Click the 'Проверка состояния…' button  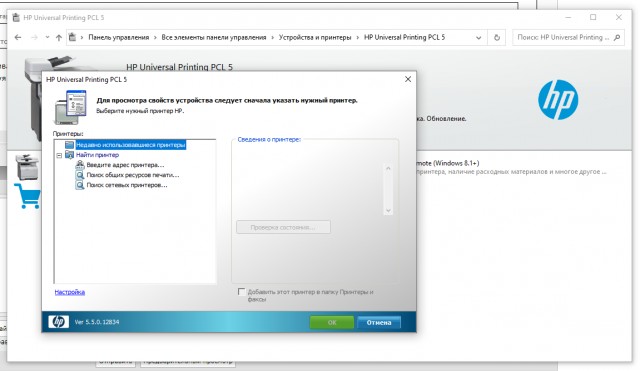283,227
